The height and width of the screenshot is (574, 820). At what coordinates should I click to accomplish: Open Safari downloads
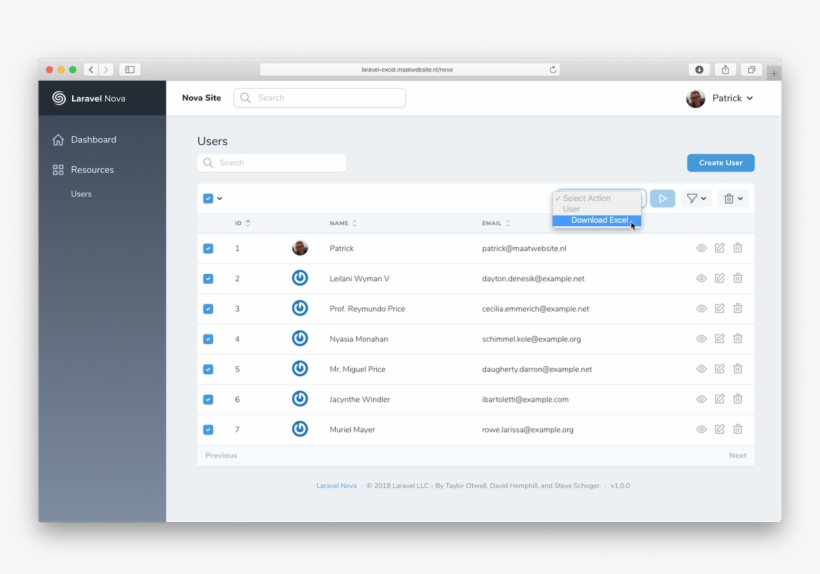(x=699, y=70)
